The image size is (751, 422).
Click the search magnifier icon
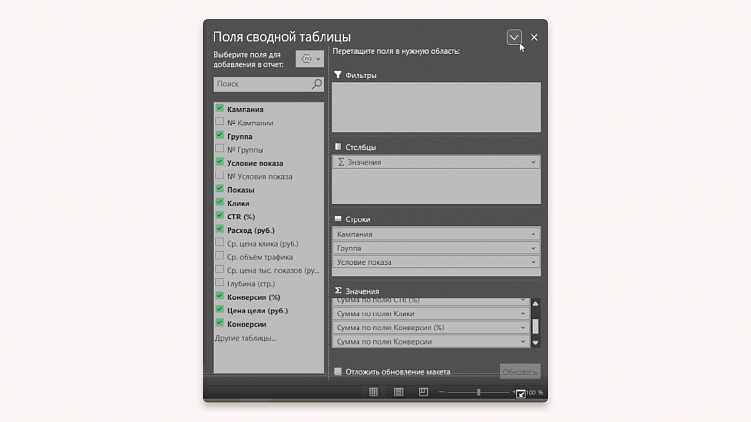pos(317,84)
